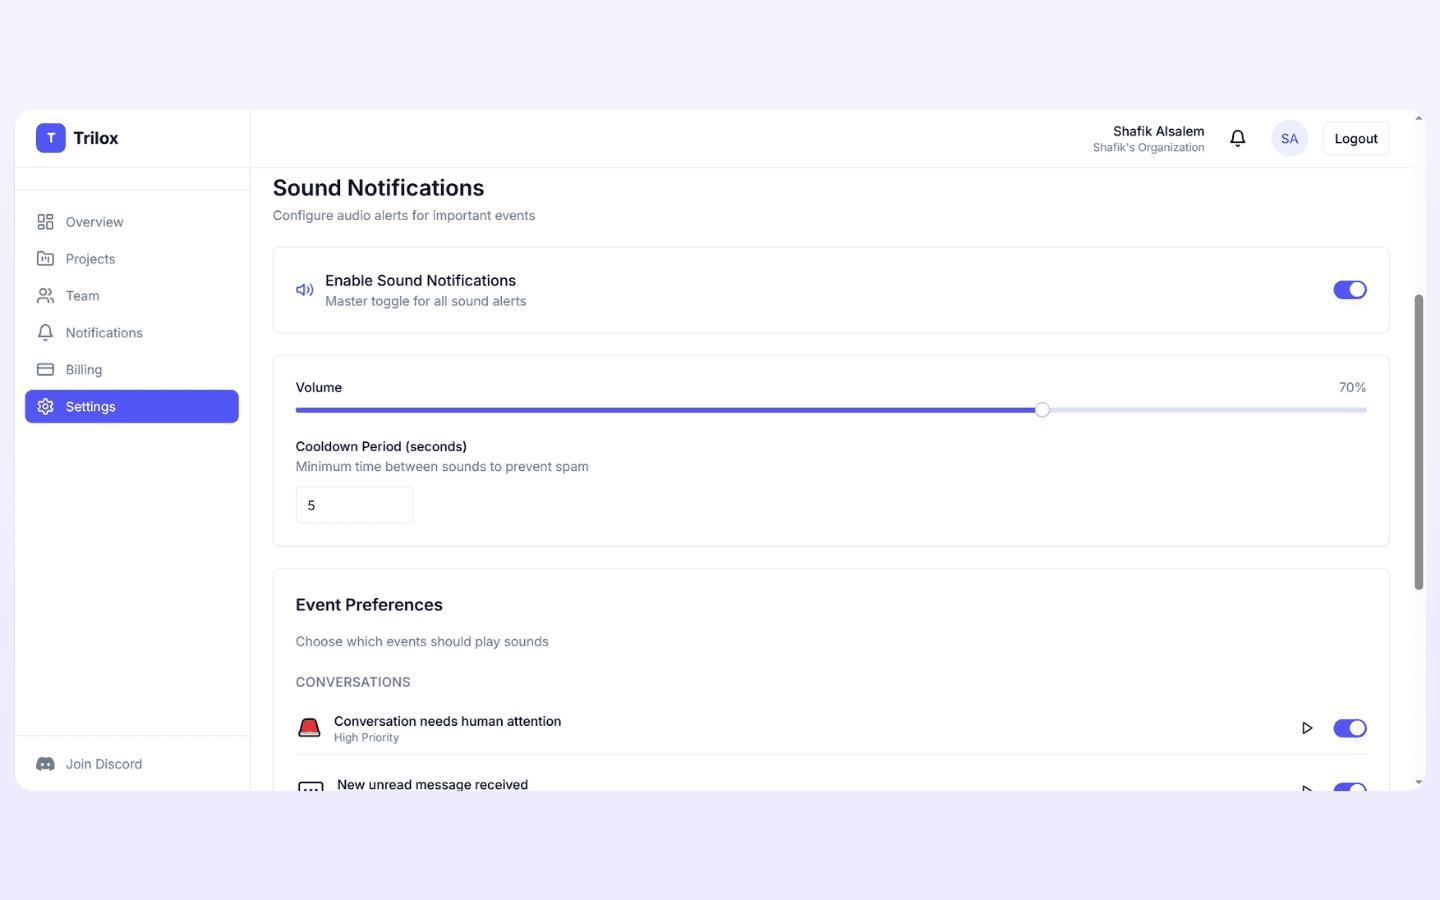The image size is (1440, 900).
Task: Click the red siren icon for human attention events
Action: point(309,727)
